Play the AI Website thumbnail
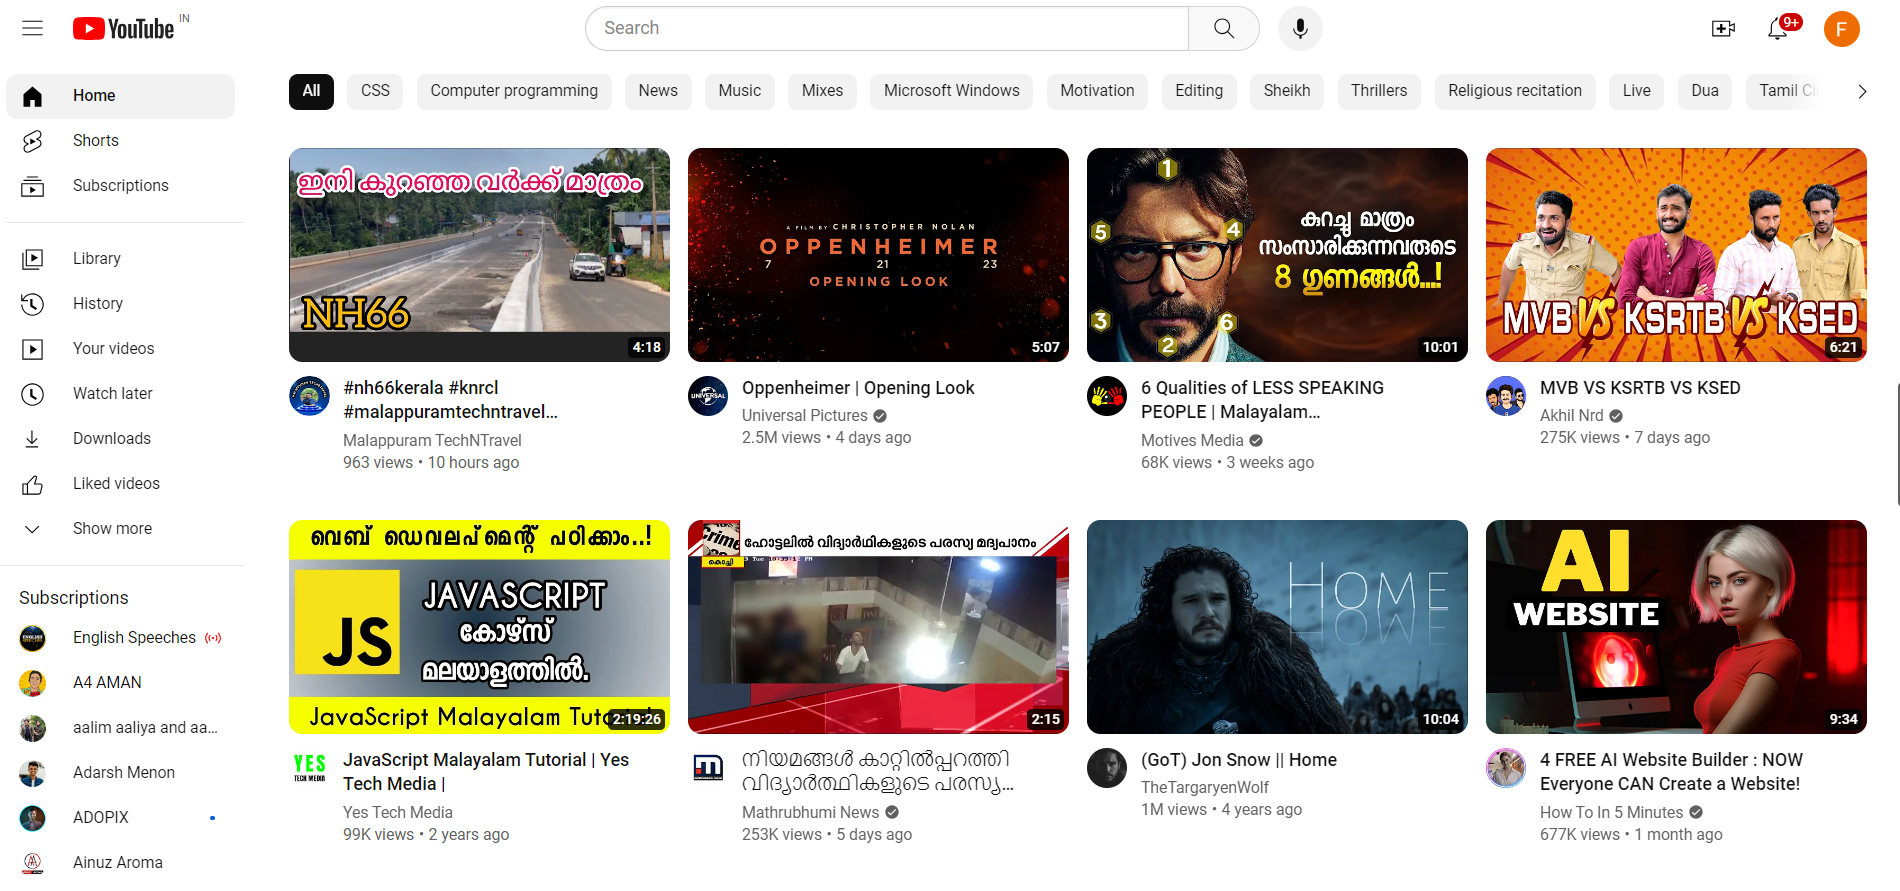The image size is (1900, 891). (1676, 627)
